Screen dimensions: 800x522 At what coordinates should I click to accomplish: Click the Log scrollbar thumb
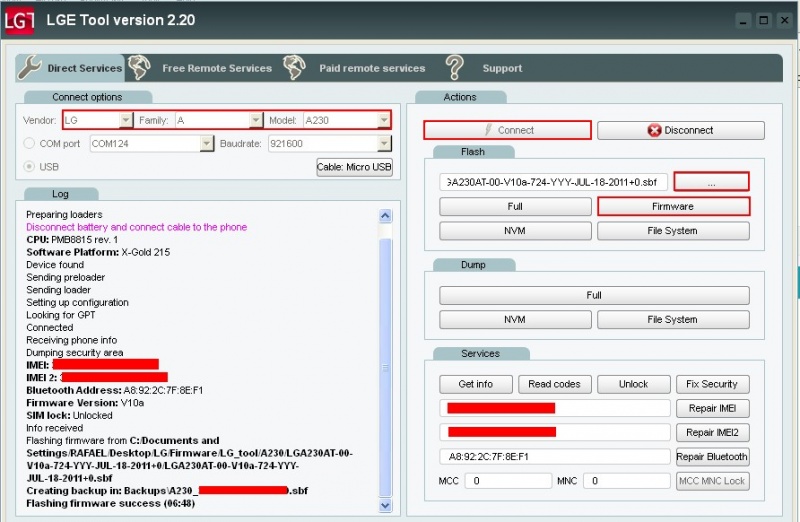385,366
